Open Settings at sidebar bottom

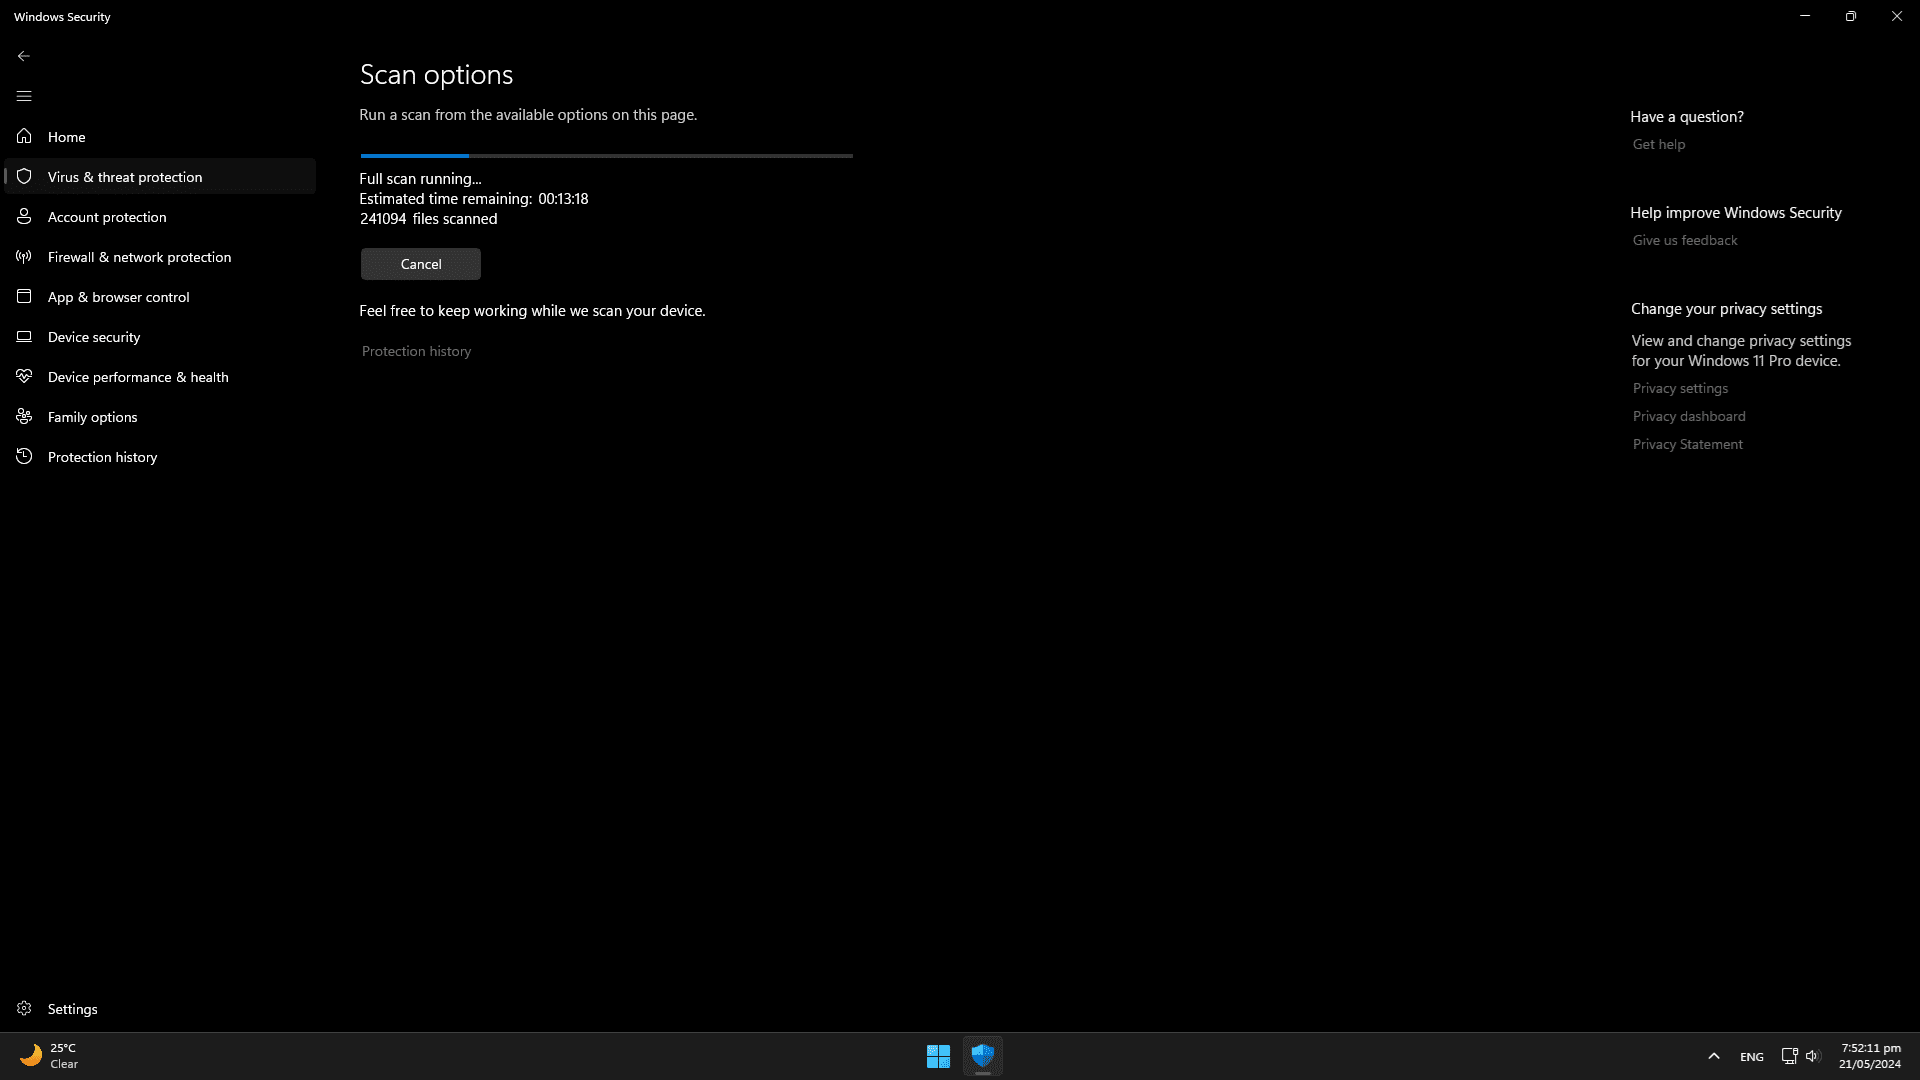(160, 1008)
